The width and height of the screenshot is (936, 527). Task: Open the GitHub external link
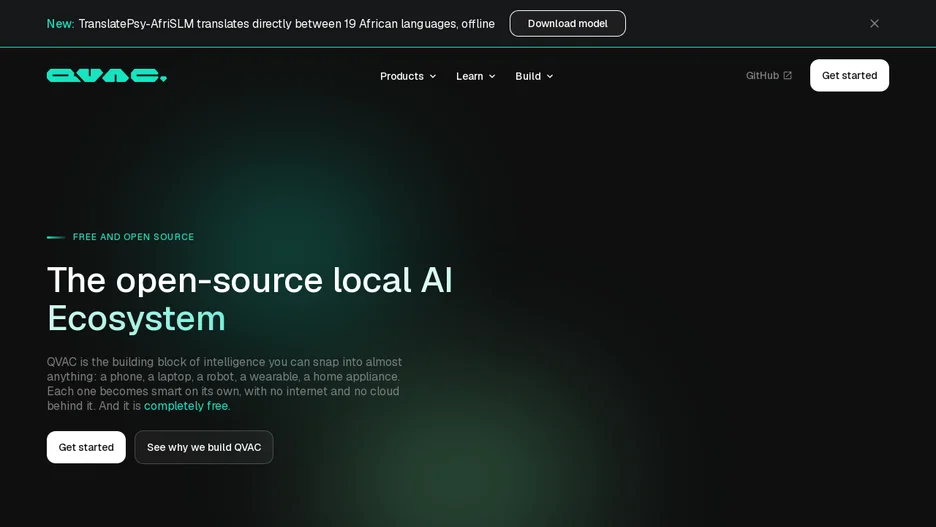(x=768, y=75)
